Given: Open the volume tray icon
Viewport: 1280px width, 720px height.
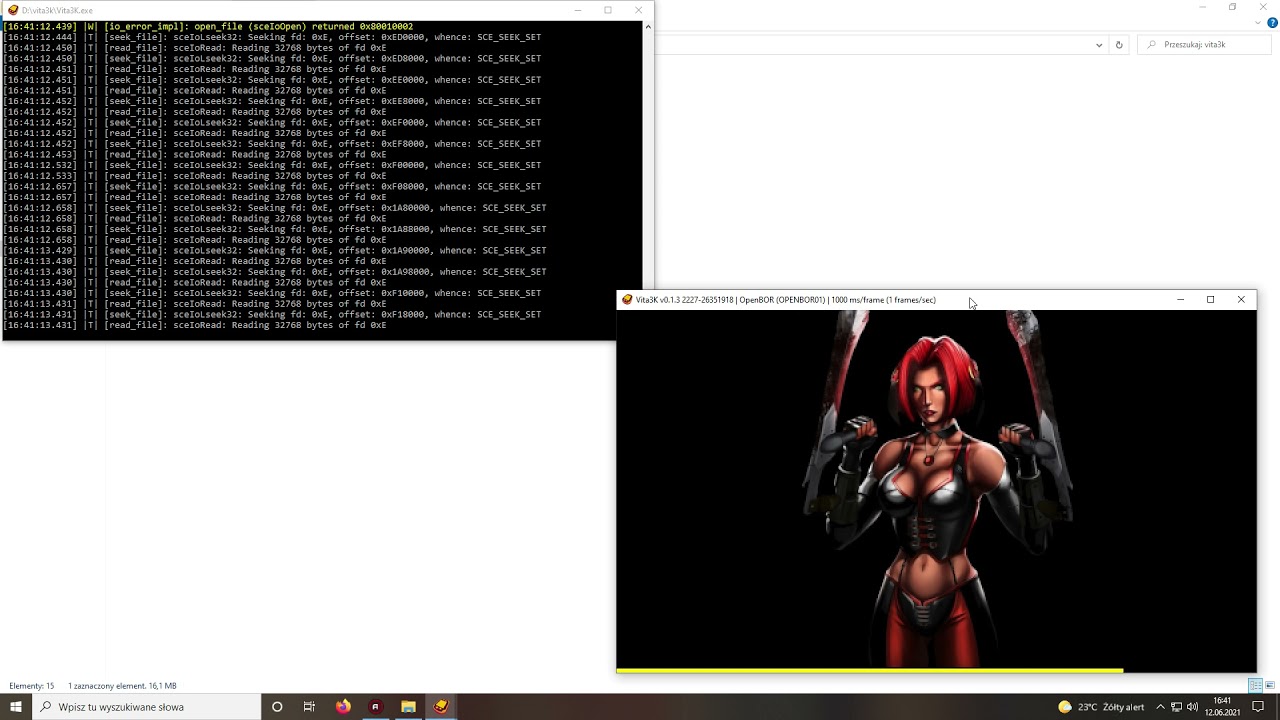Looking at the screenshot, I should 1192,707.
